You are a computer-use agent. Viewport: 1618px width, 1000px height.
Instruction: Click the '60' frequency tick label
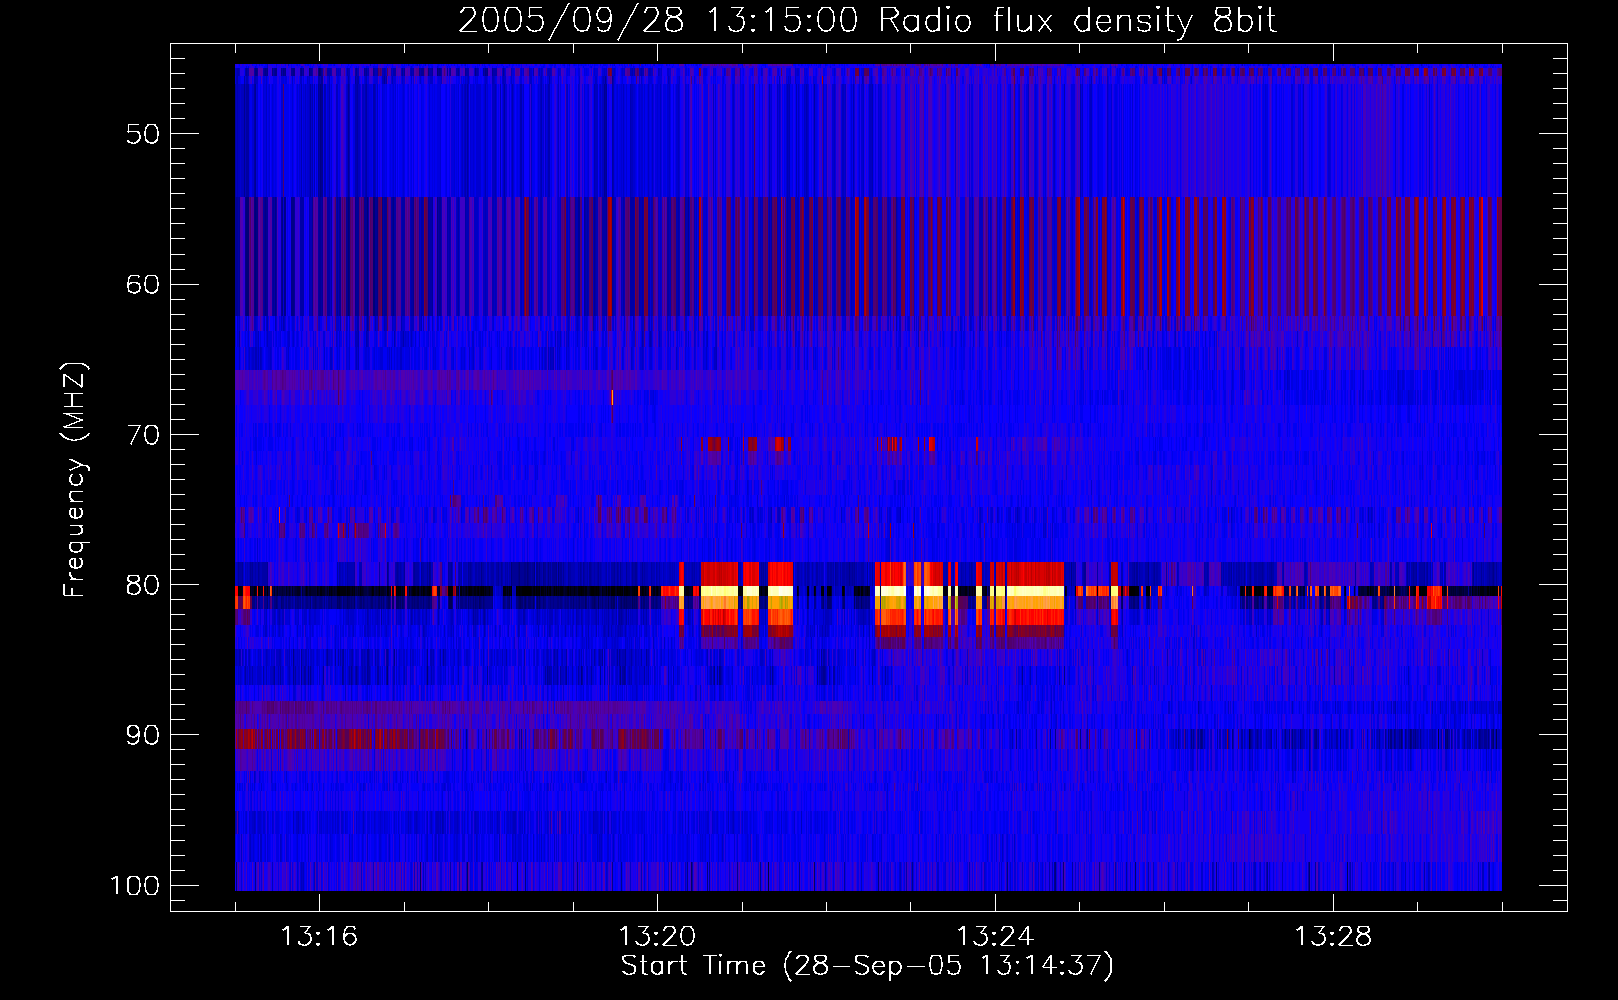143,284
